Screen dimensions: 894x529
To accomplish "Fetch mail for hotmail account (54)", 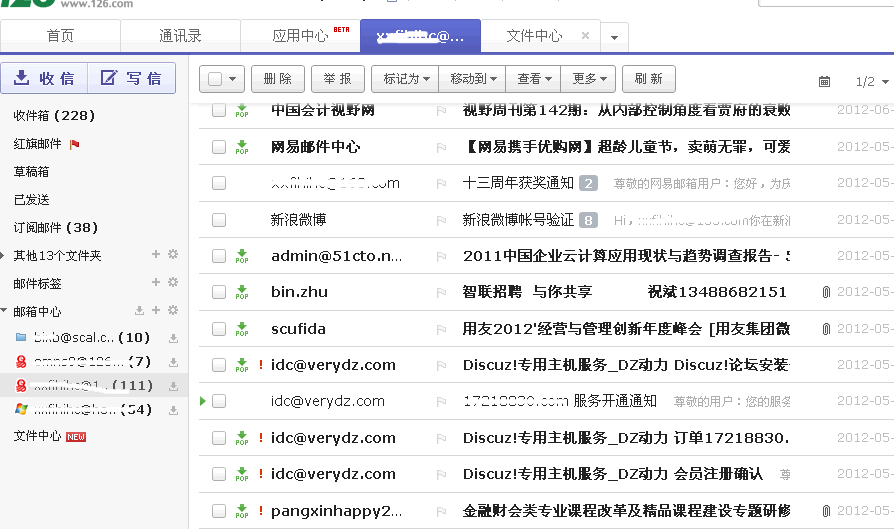I will [173, 410].
